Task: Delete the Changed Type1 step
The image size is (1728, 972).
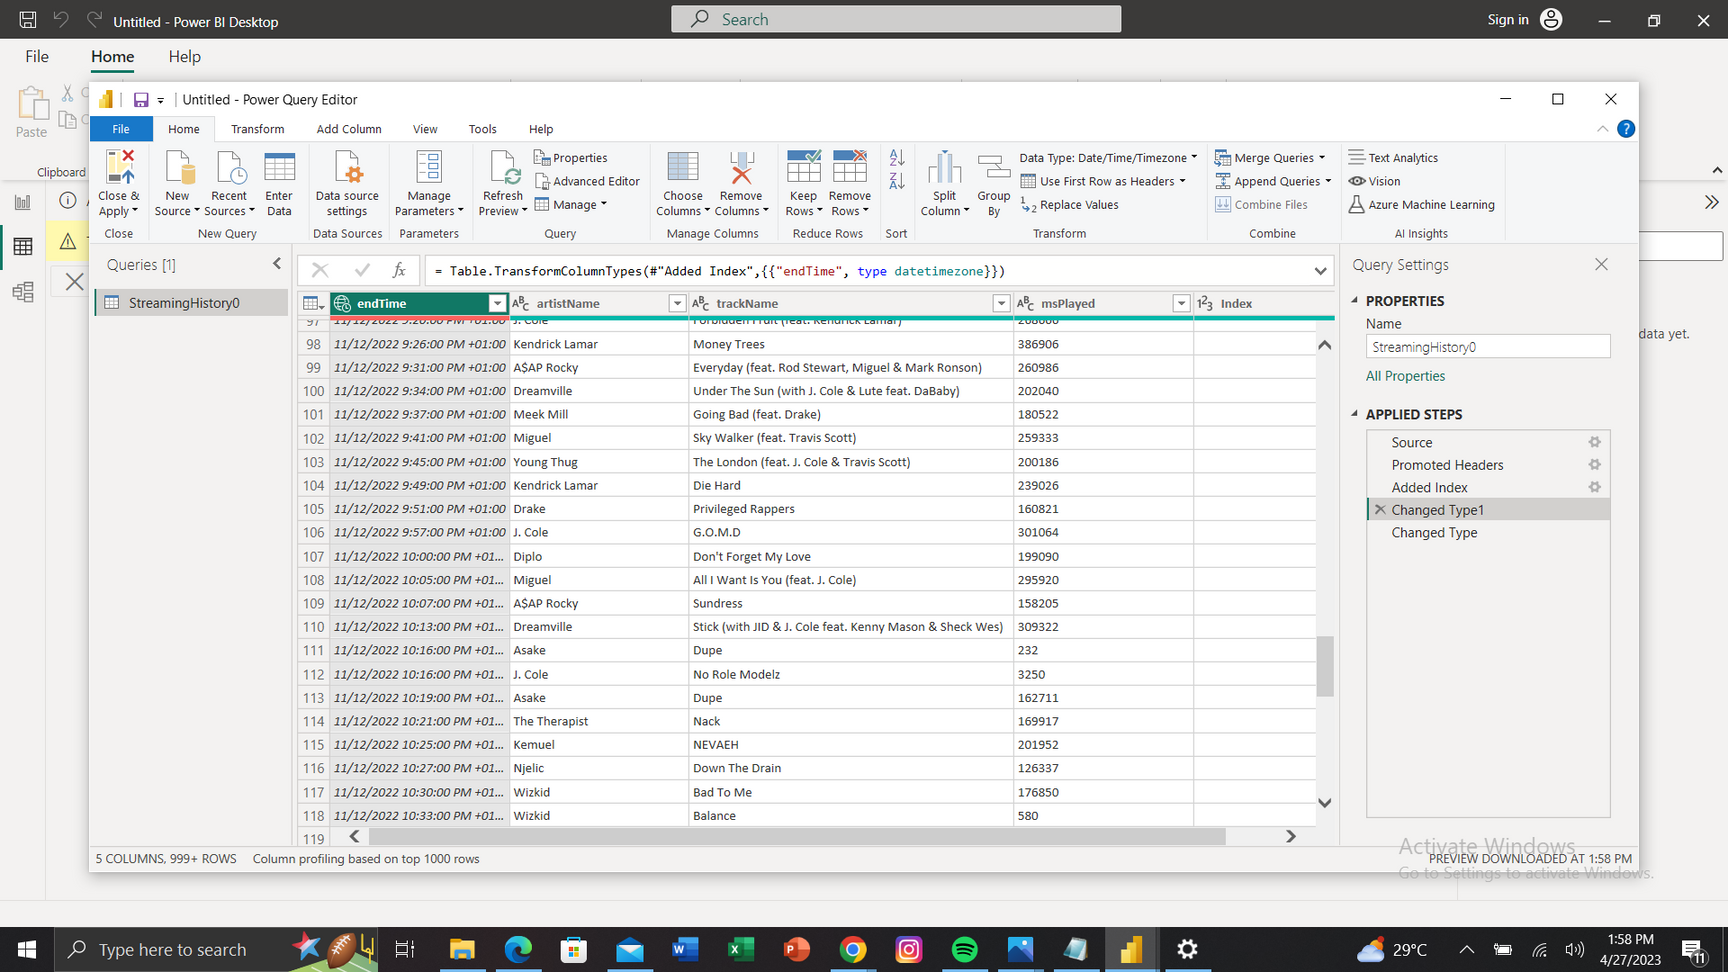Action: [1380, 510]
